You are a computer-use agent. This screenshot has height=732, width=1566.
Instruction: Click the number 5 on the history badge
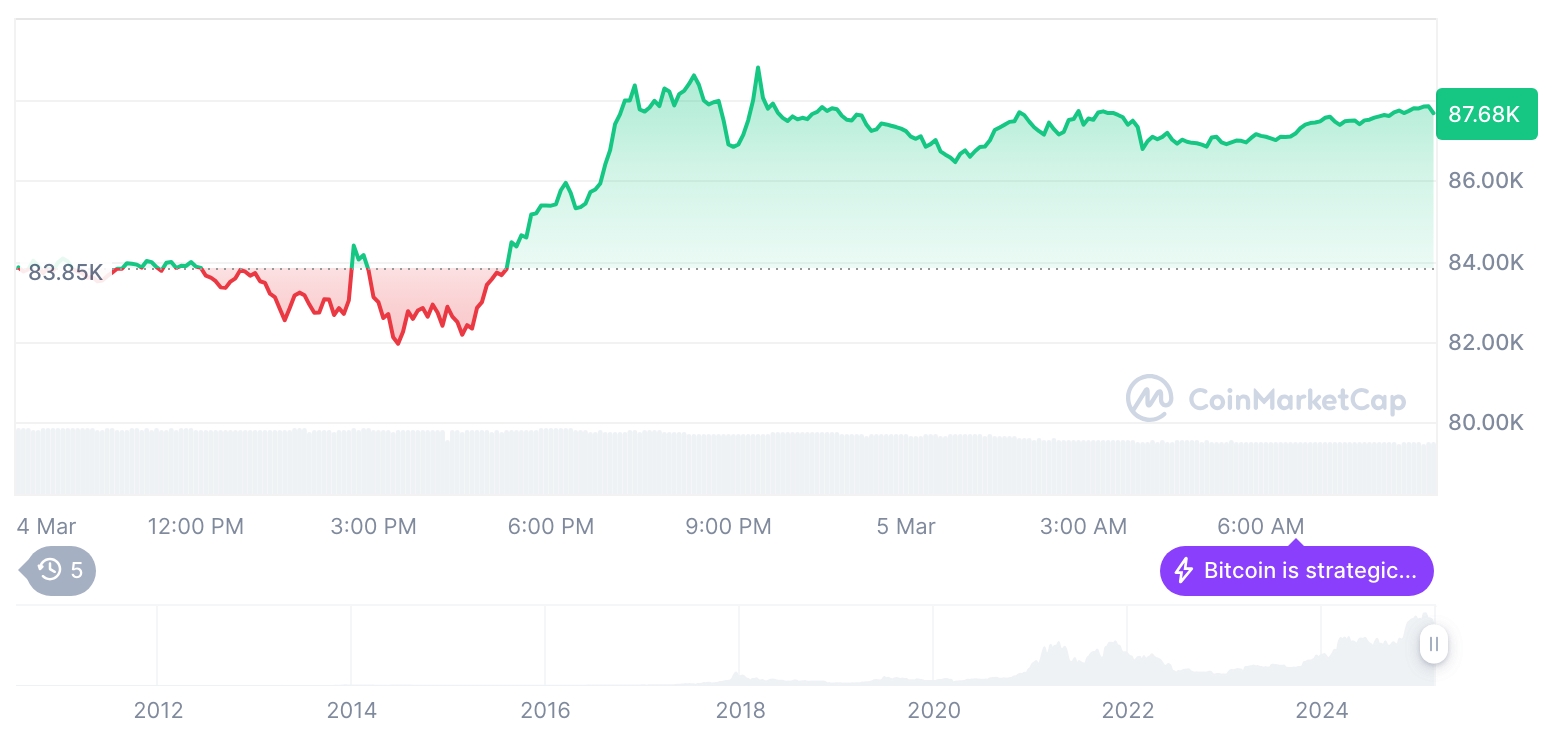[77, 571]
